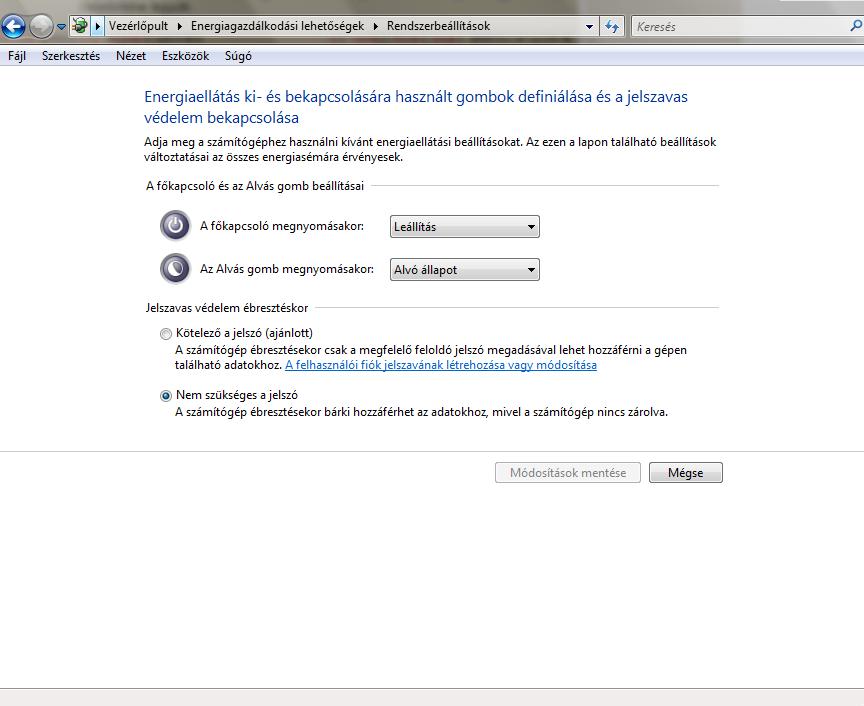Click heading Jelszavas védelem ébresztéskor
This screenshot has width=864, height=706.
226,308
